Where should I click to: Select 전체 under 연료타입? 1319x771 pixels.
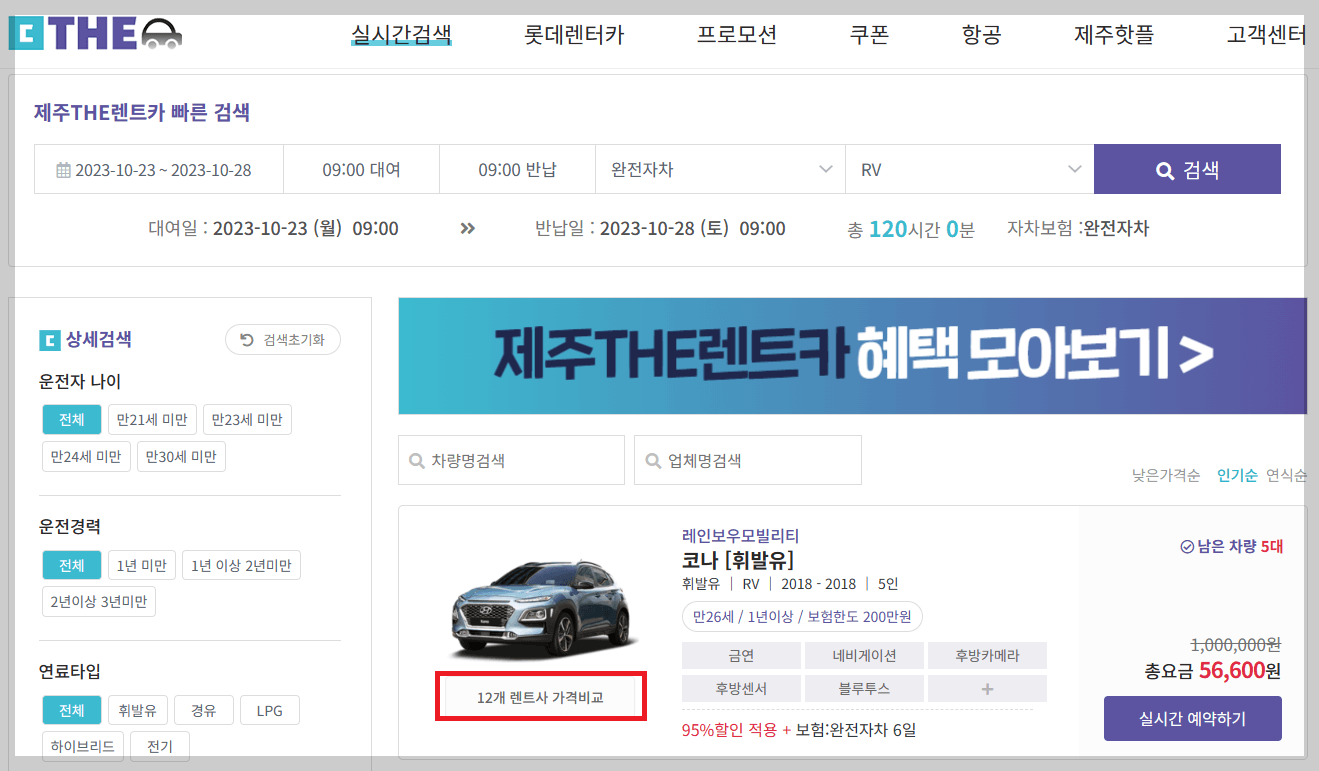[x=72, y=711]
